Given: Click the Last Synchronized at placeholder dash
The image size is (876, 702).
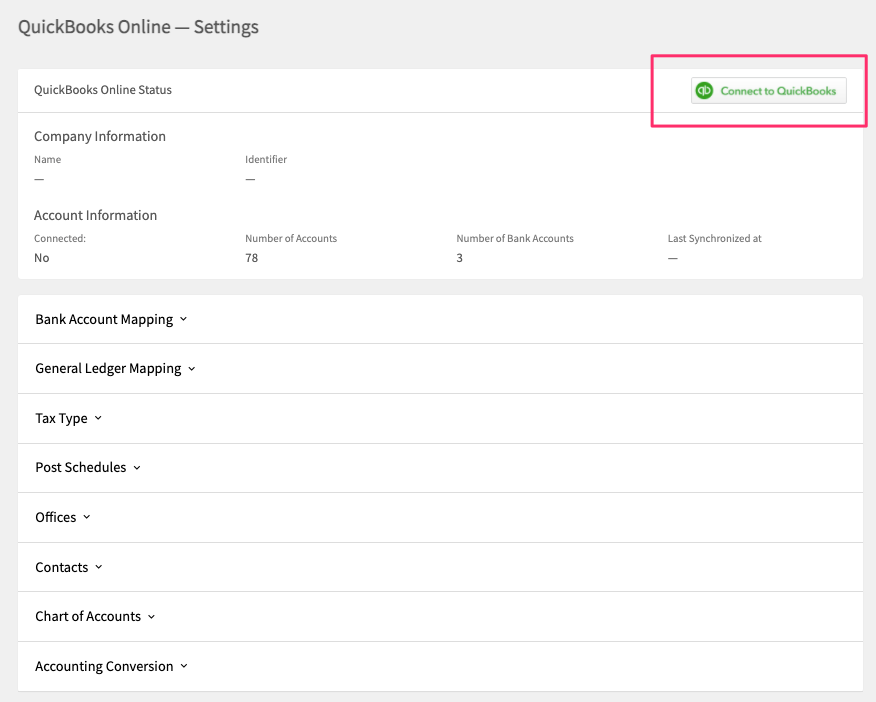Looking at the screenshot, I should click(671, 257).
